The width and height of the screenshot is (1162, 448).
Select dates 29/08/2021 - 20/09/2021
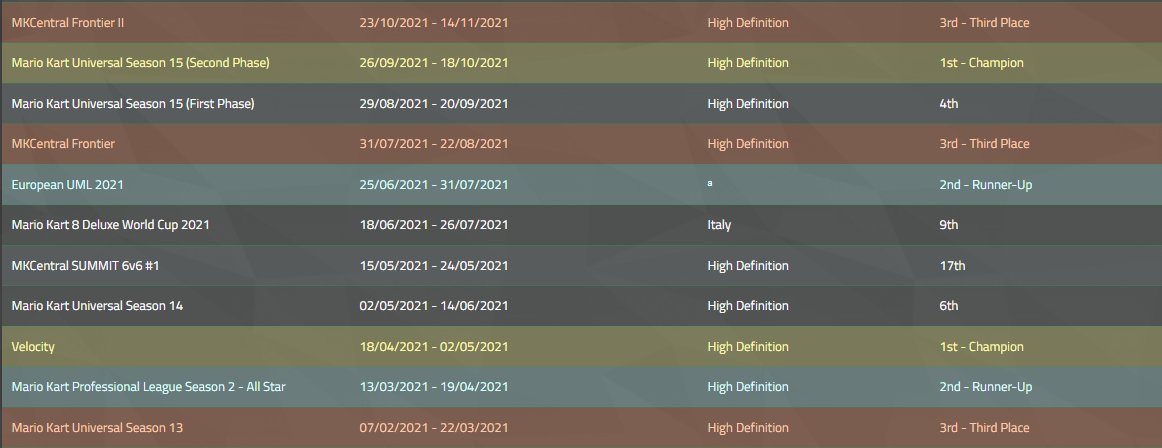pyautogui.click(x=434, y=104)
